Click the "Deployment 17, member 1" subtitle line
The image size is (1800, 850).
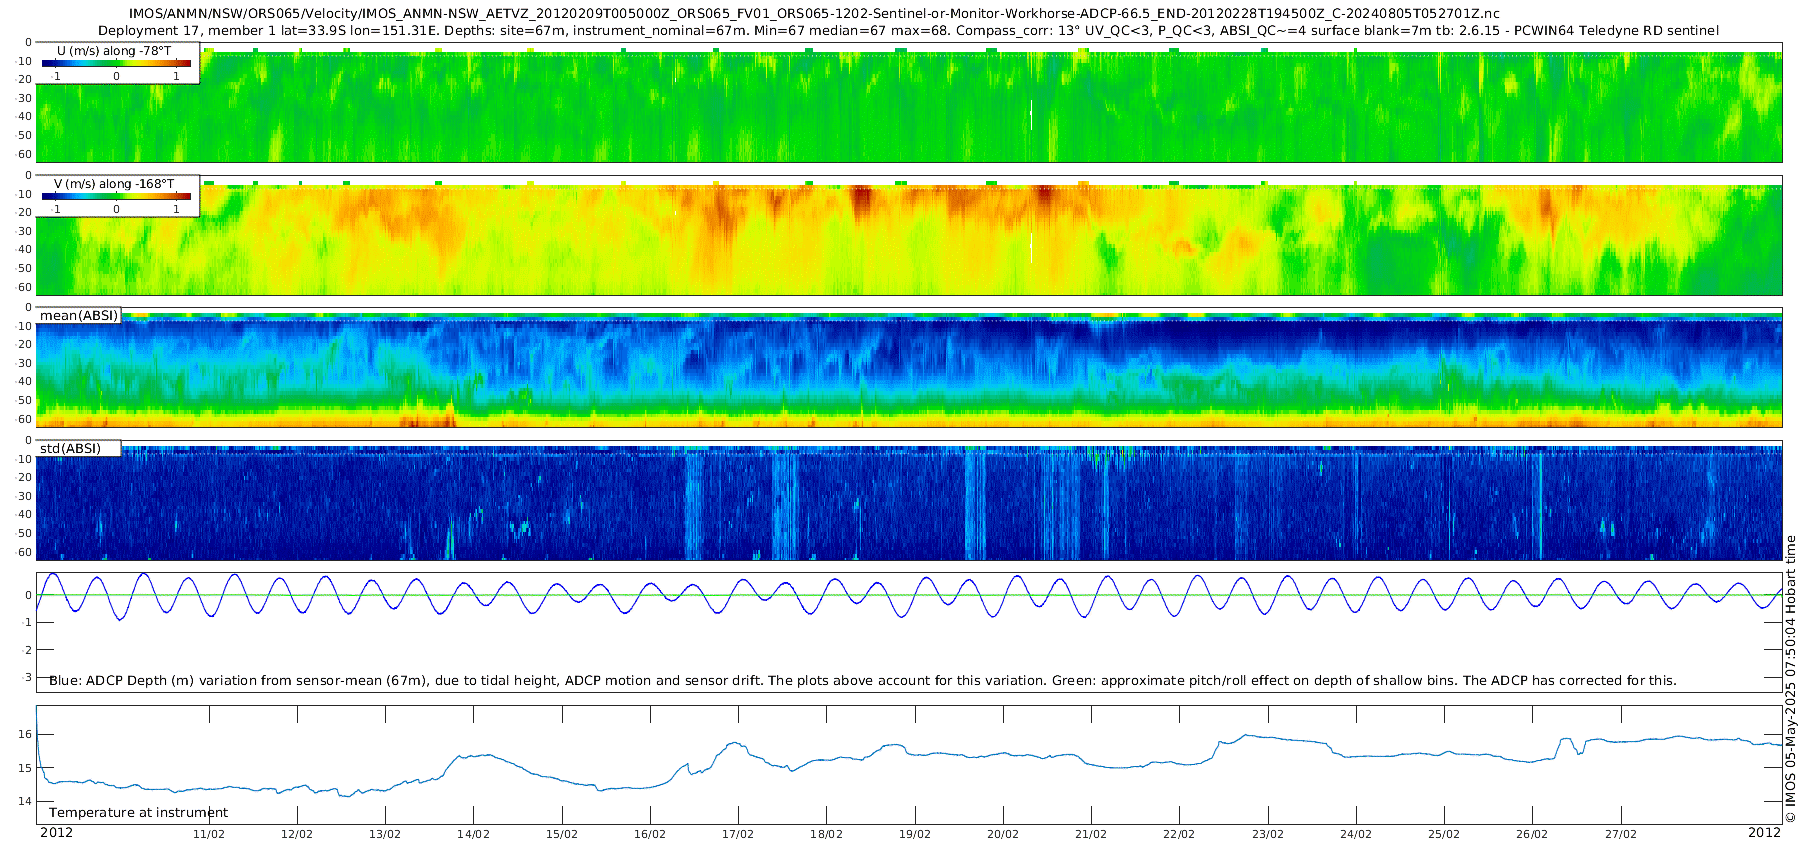click(x=908, y=31)
